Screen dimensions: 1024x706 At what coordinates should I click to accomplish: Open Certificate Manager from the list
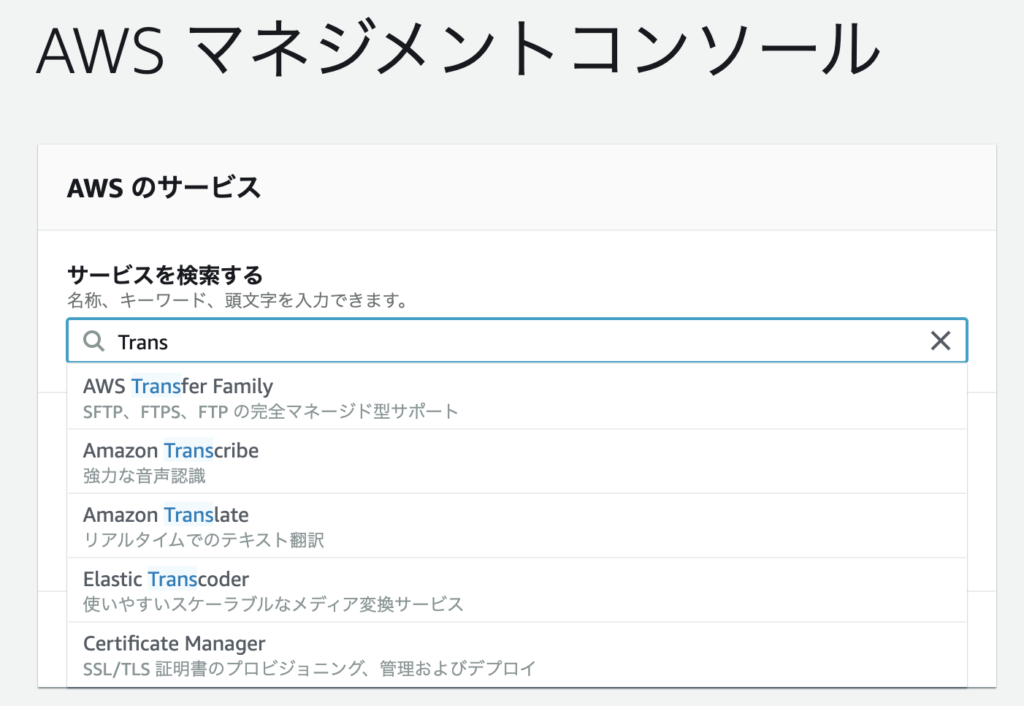pos(517,654)
